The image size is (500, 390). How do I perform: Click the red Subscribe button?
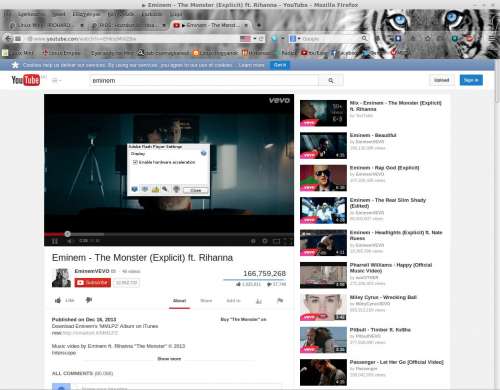93,283
